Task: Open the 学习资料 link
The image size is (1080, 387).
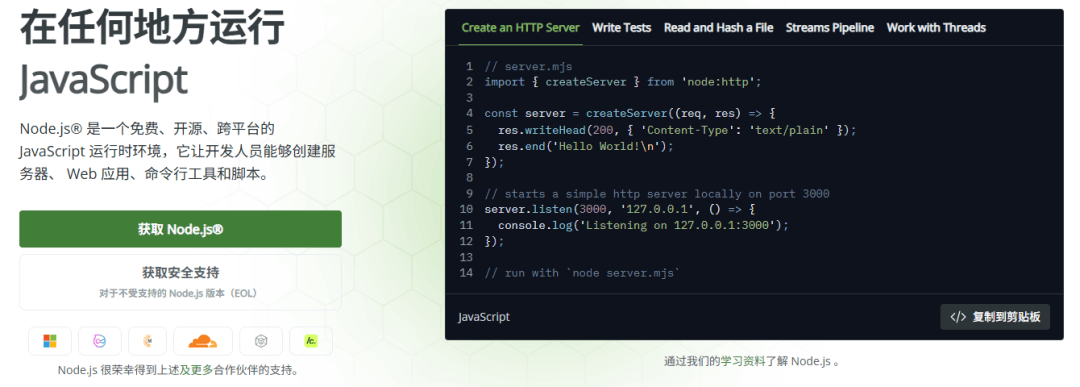Action: (742, 361)
